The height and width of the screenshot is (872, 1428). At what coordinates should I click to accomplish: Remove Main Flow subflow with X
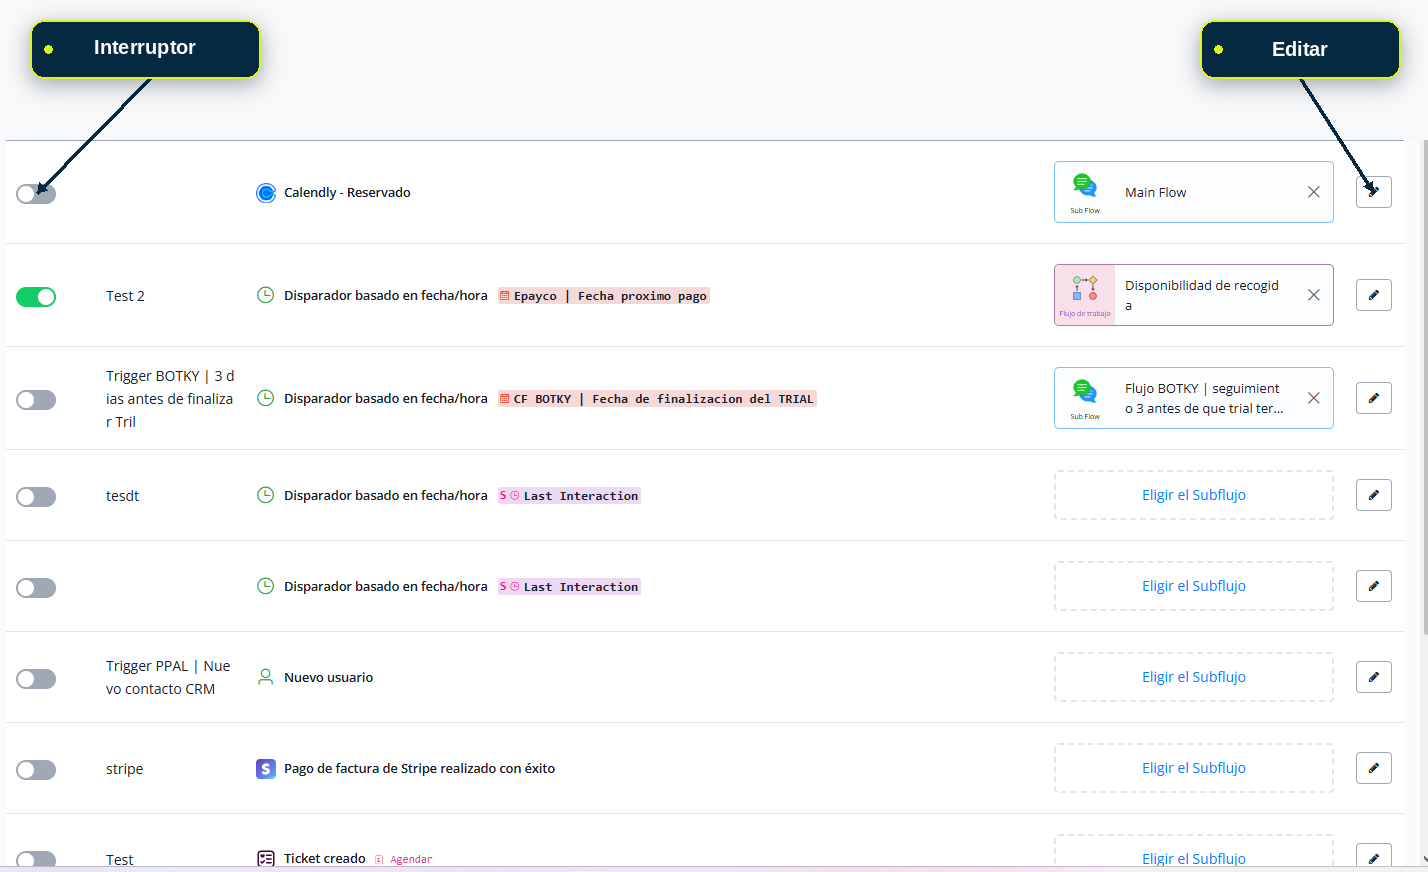click(x=1314, y=192)
